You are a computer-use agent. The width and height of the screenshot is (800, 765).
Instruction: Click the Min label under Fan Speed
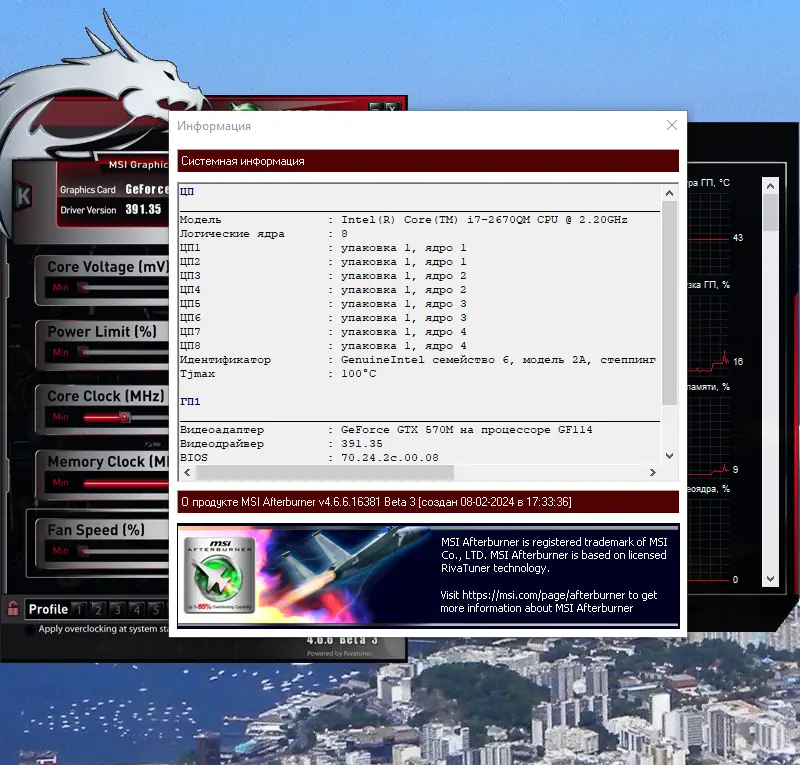point(60,551)
